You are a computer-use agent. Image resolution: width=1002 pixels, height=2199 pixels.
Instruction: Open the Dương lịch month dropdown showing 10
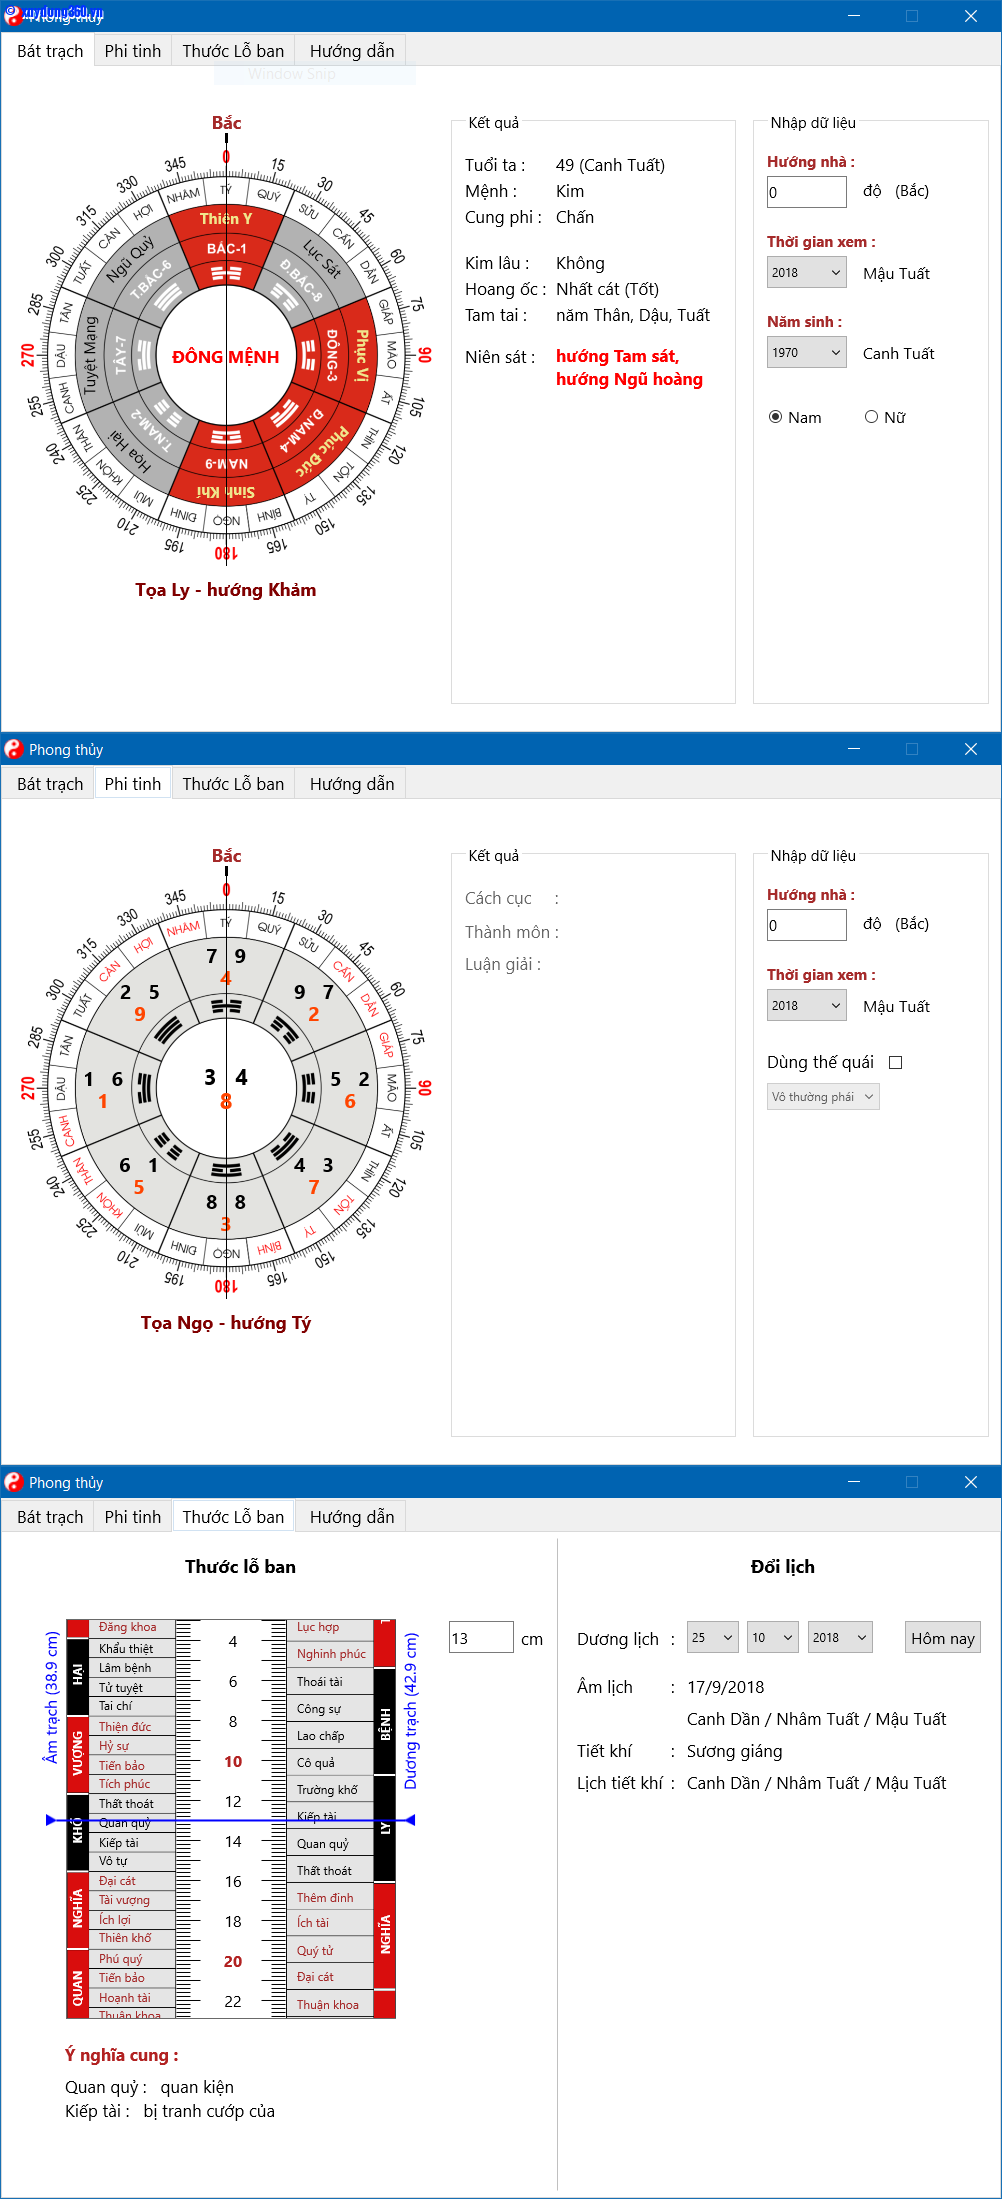[x=772, y=1638]
